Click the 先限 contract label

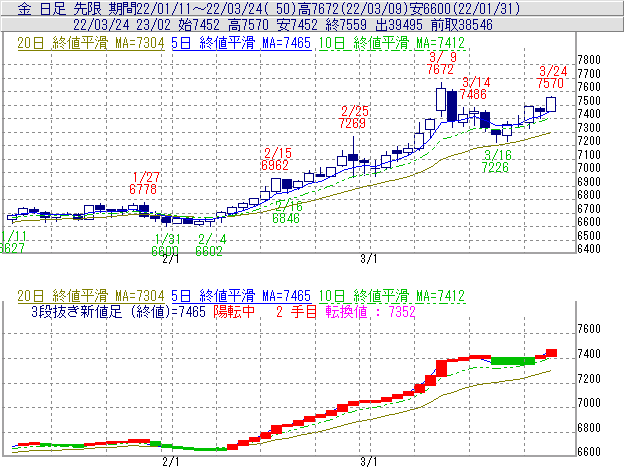[x=87, y=8]
